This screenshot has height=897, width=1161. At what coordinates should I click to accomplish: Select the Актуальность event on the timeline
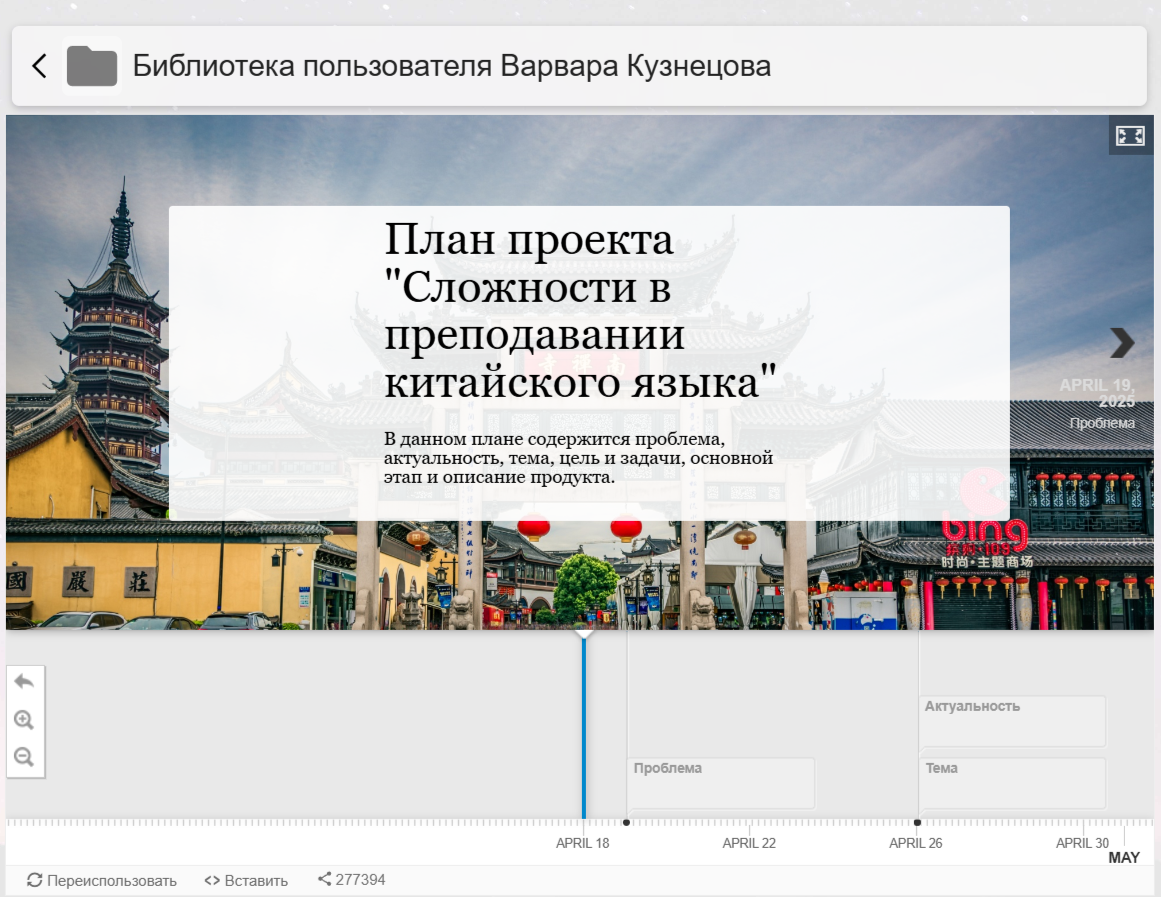(x=1012, y=721)
